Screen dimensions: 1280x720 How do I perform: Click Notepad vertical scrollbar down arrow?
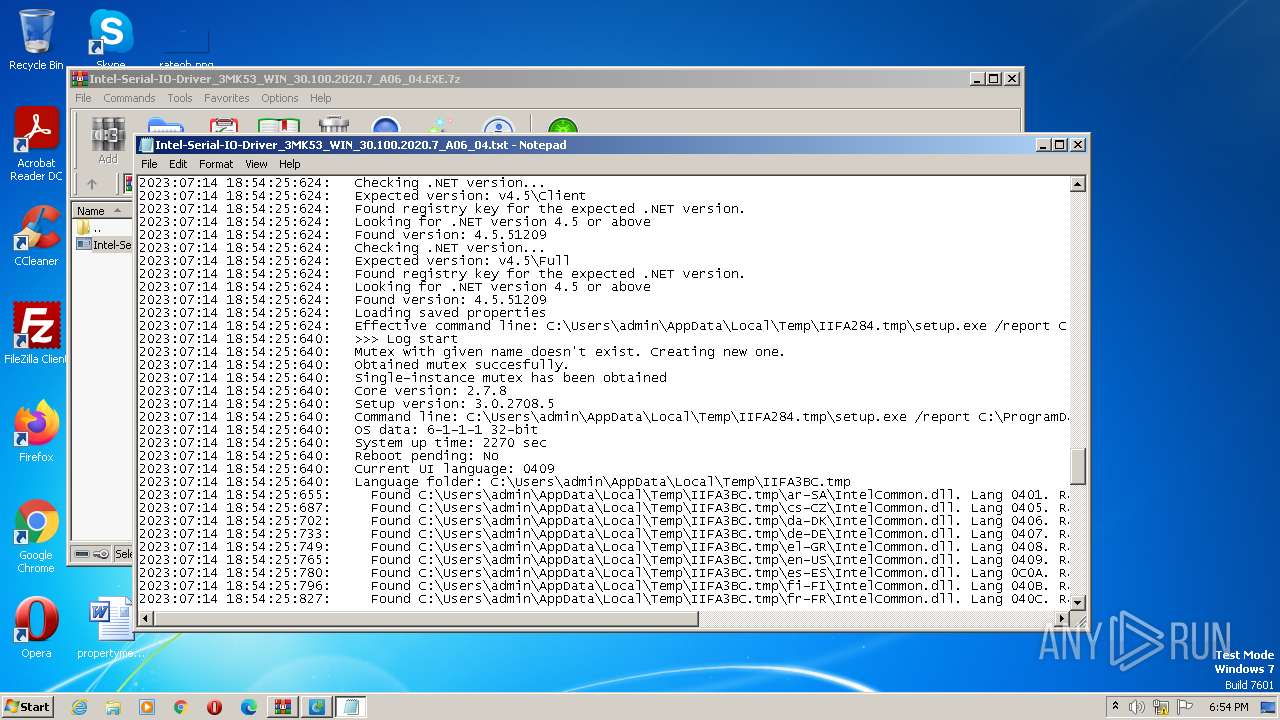[x=1078, y=602]
